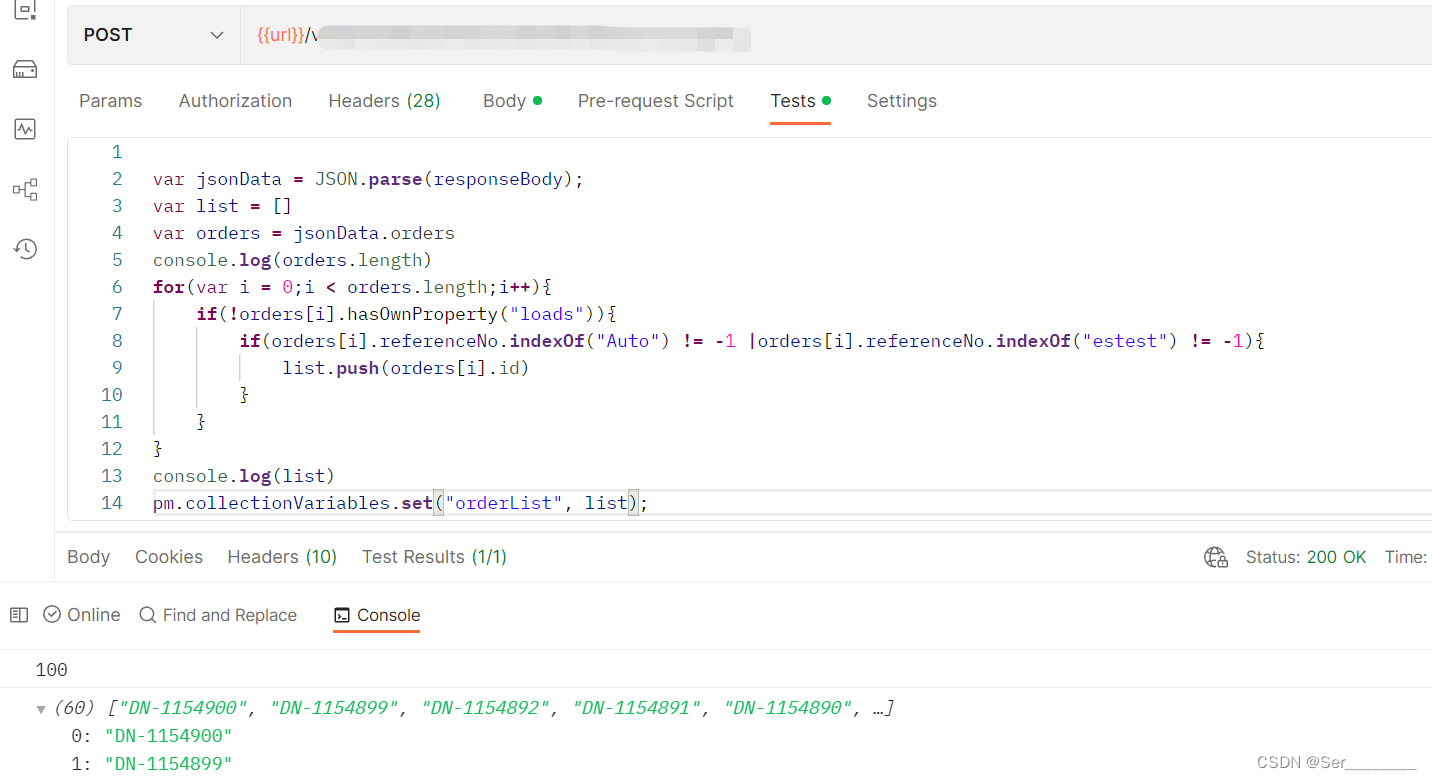Switch to the Authorization tab
Viewport: 1432px width, 780px height.
pos(235,100)
